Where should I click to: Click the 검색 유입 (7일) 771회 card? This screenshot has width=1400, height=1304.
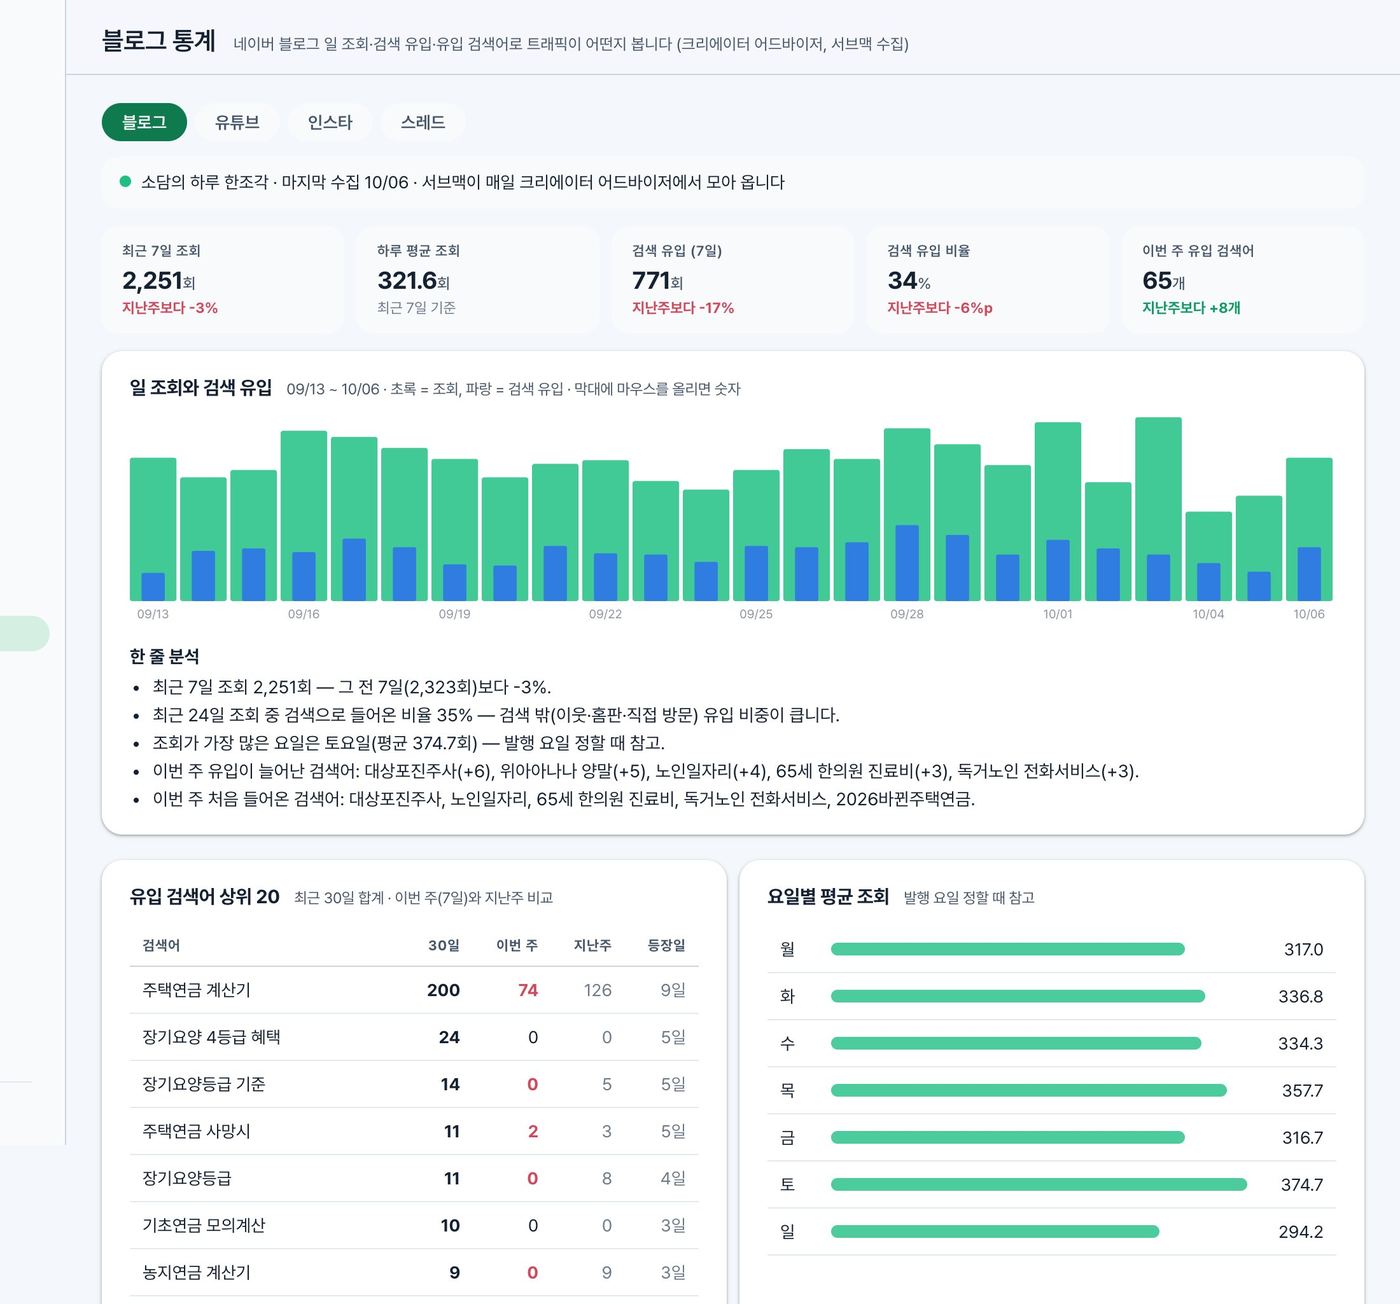733,280
